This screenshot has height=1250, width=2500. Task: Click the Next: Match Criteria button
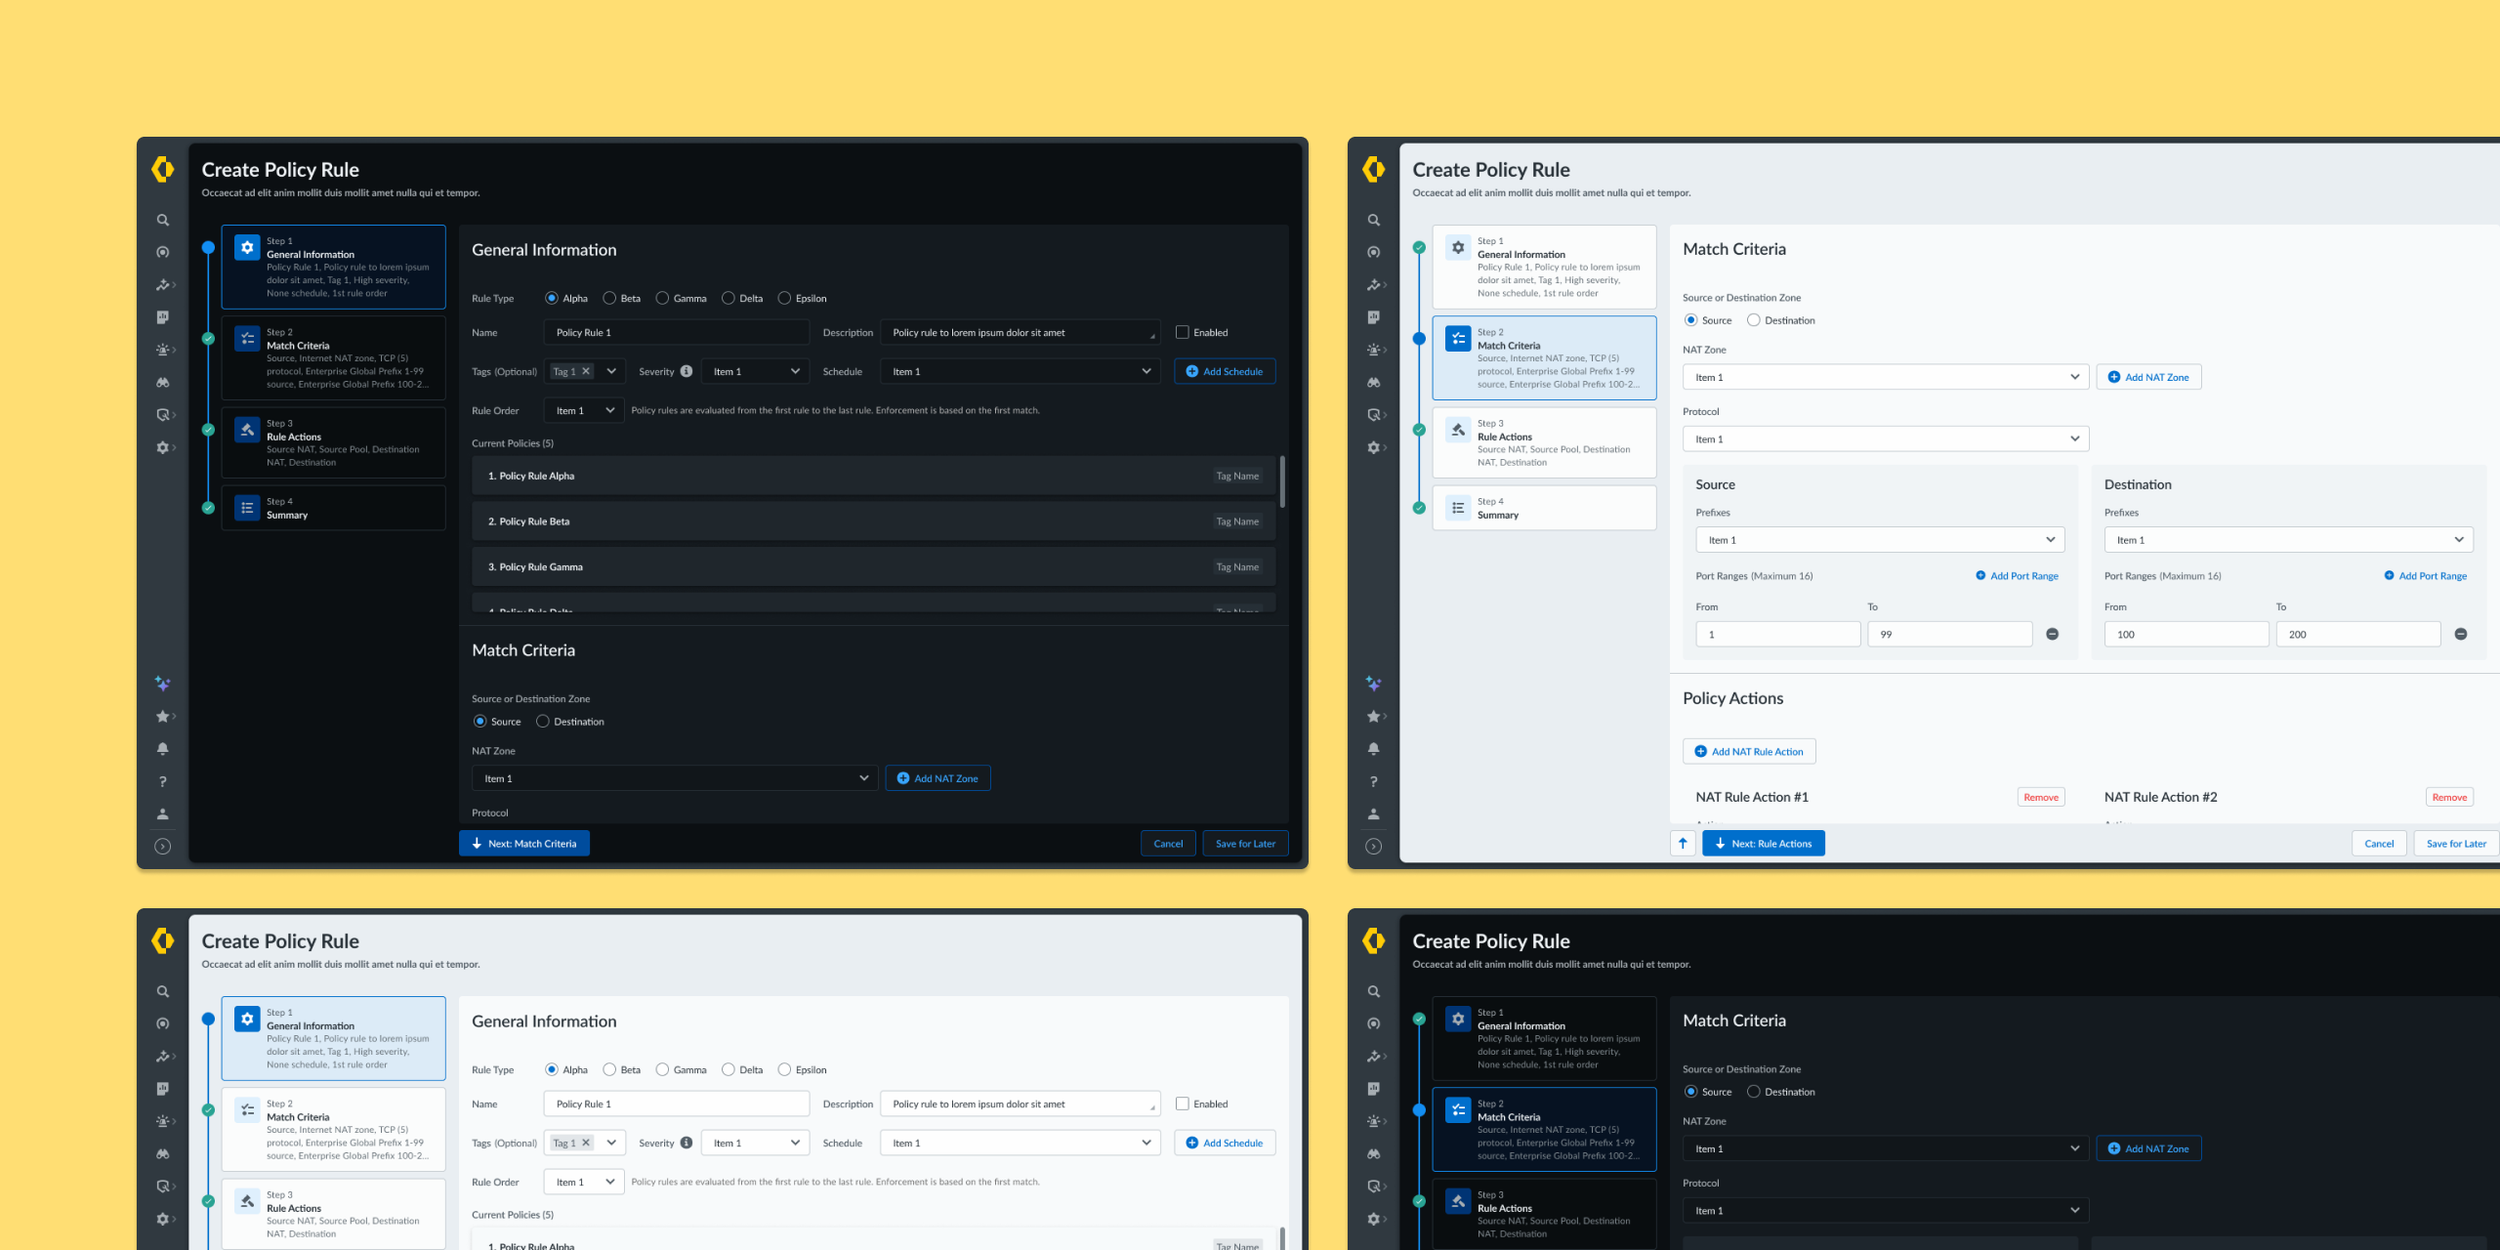(524, 843)
